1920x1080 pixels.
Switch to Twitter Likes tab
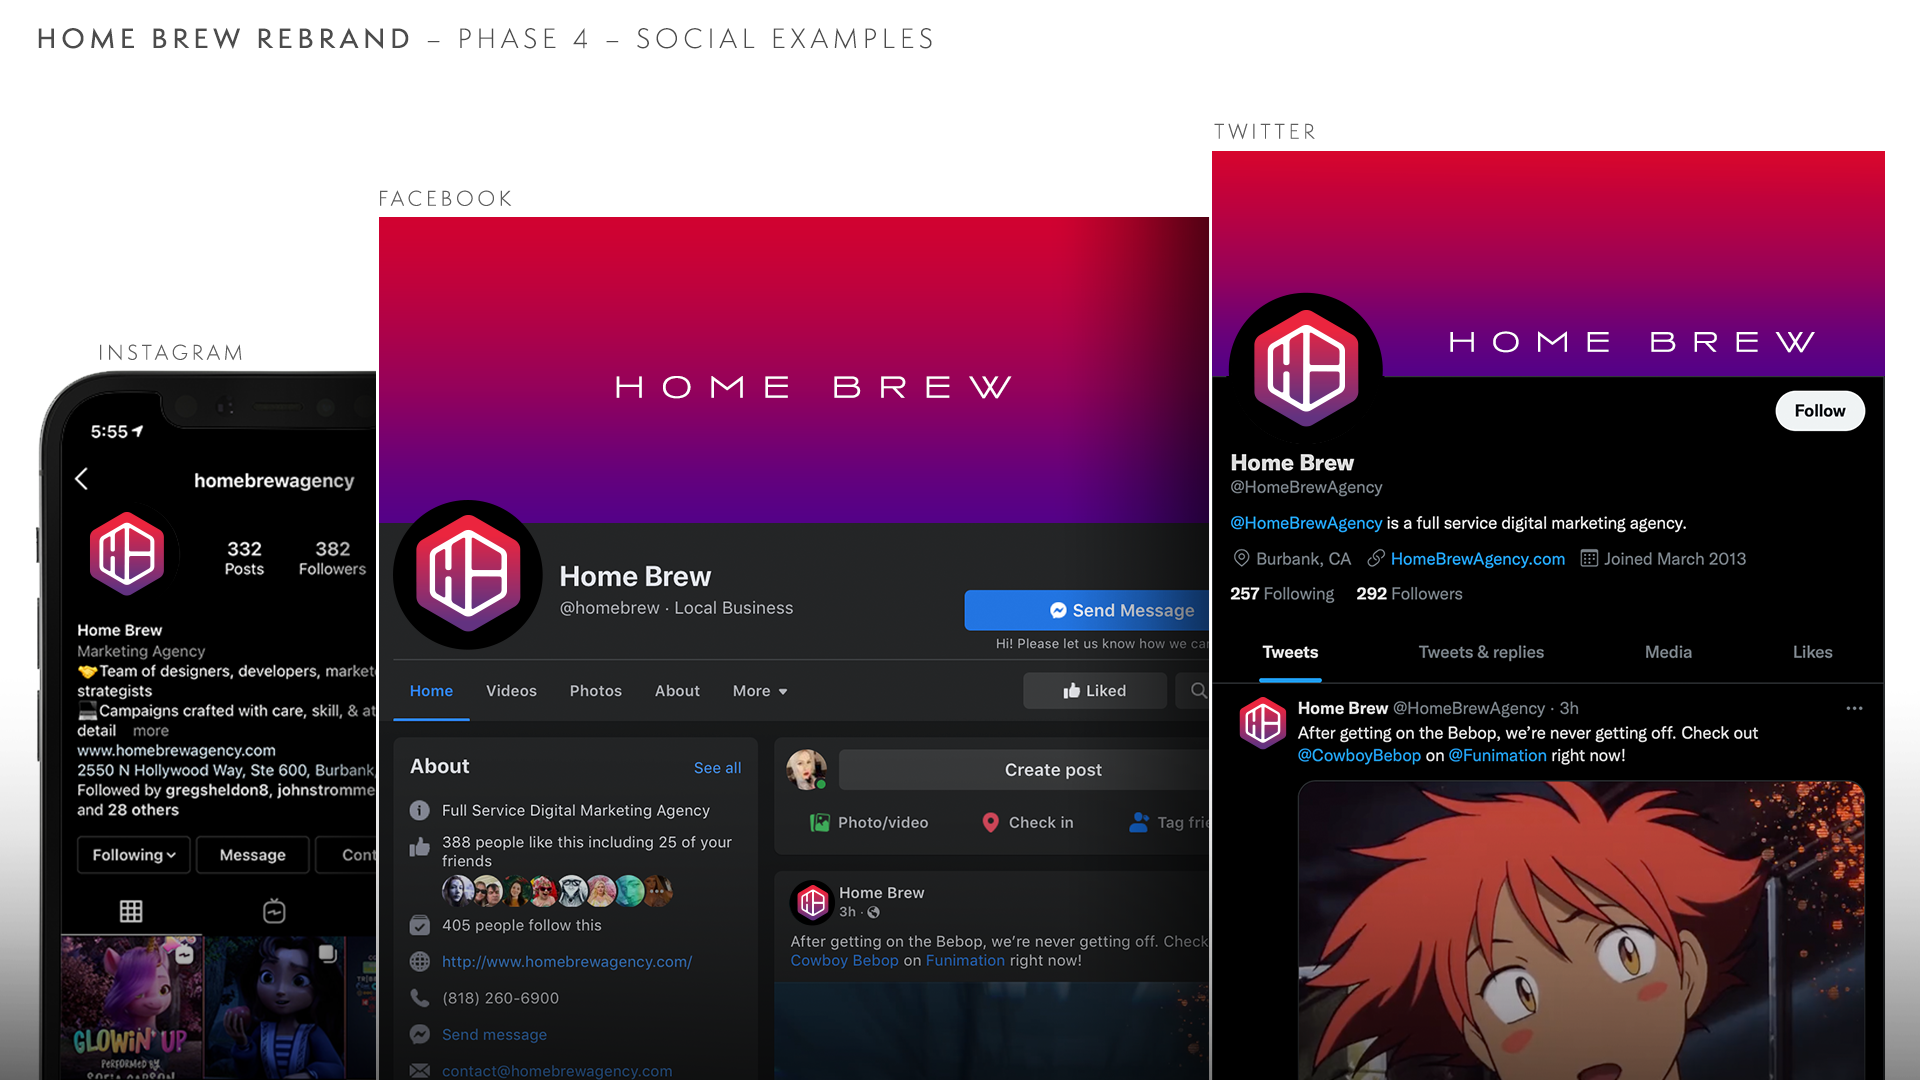tap(1812, 652)
